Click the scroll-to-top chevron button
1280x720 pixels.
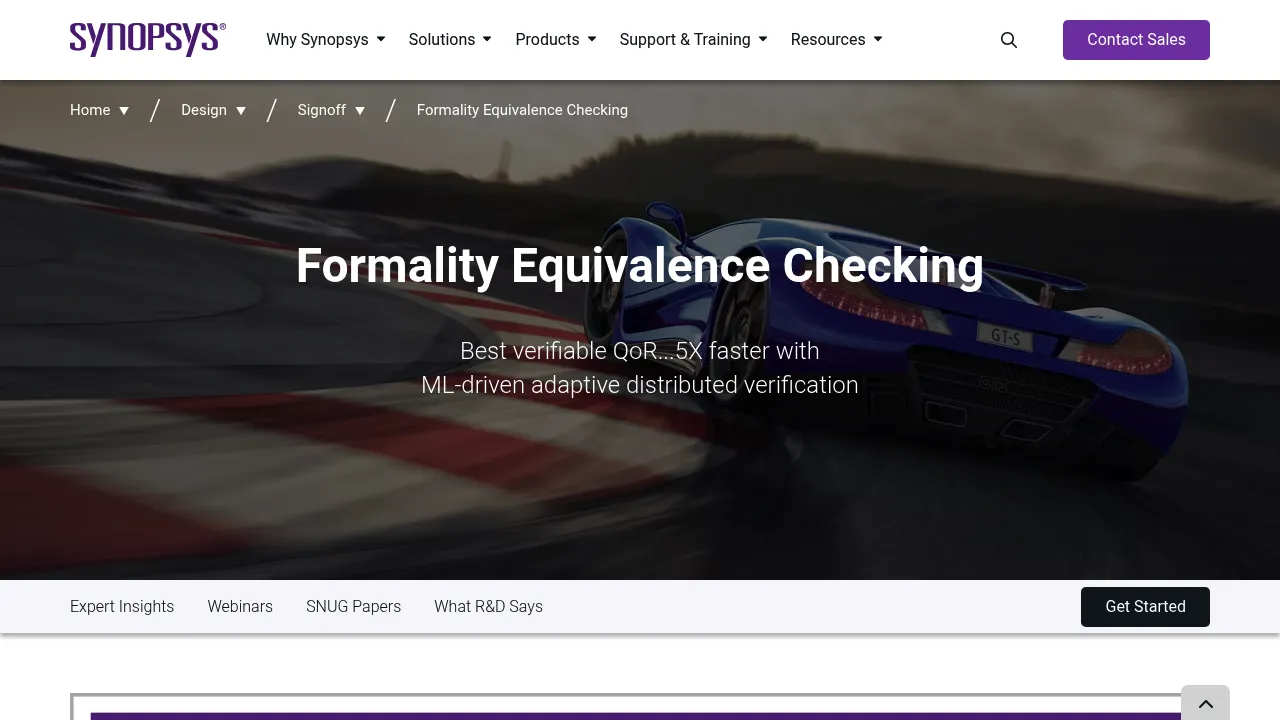pos(1205,703)
